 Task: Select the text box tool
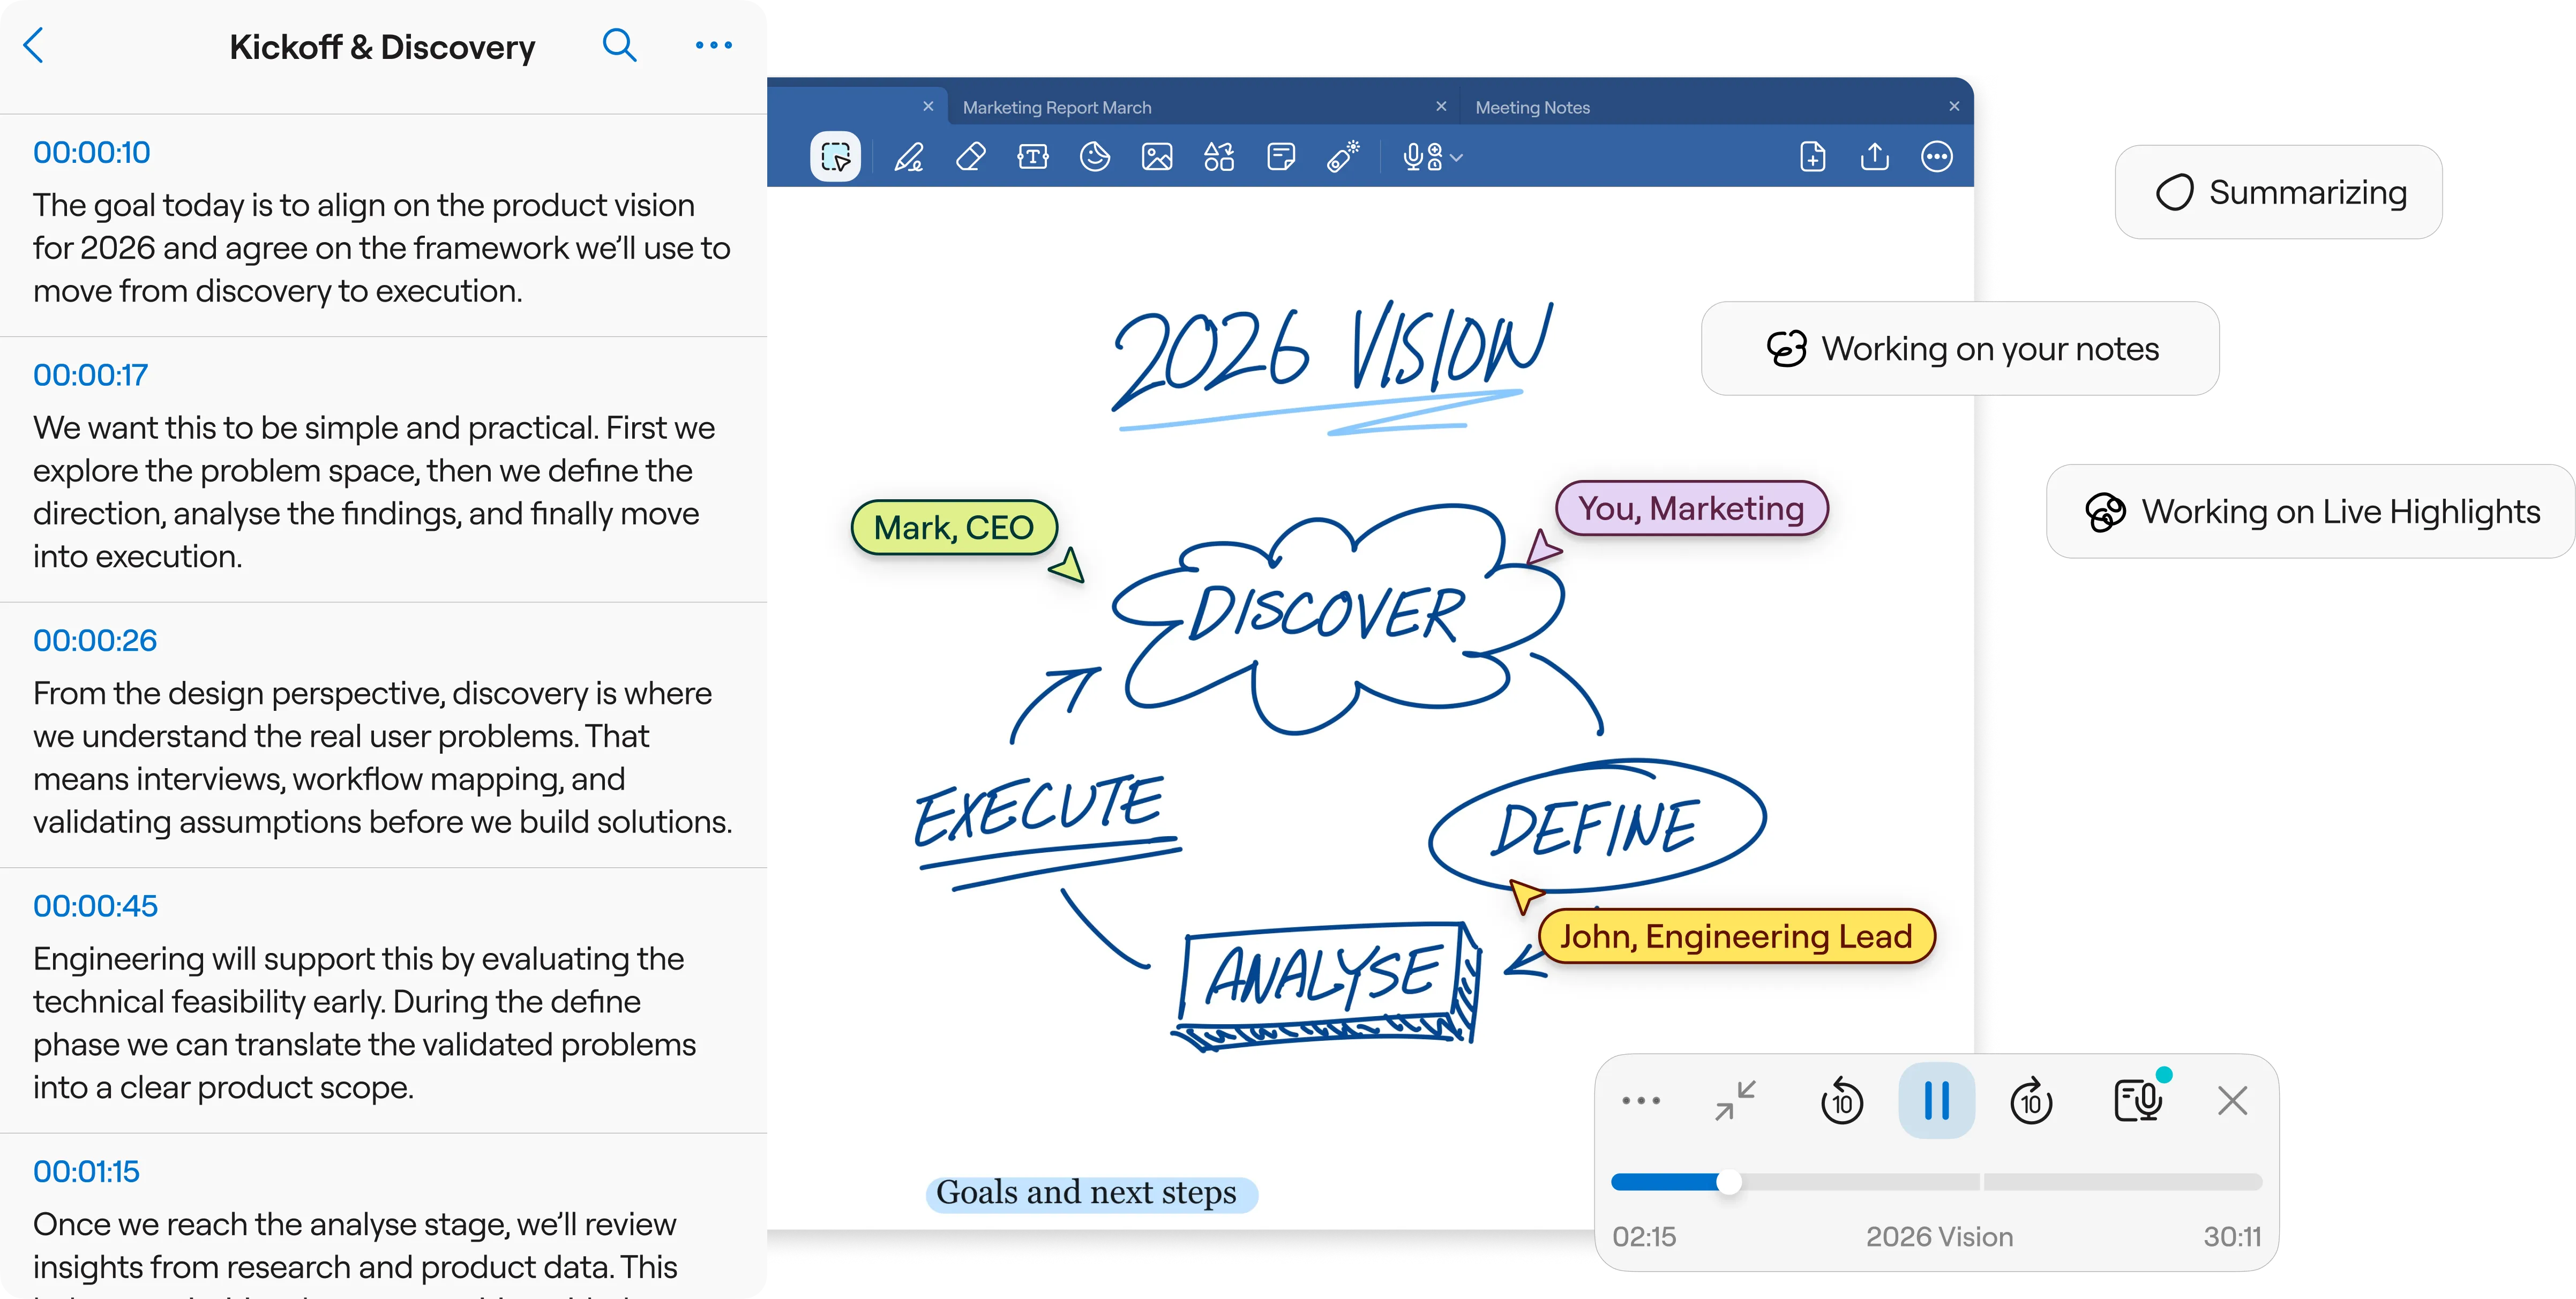(x=1033, y=157)
